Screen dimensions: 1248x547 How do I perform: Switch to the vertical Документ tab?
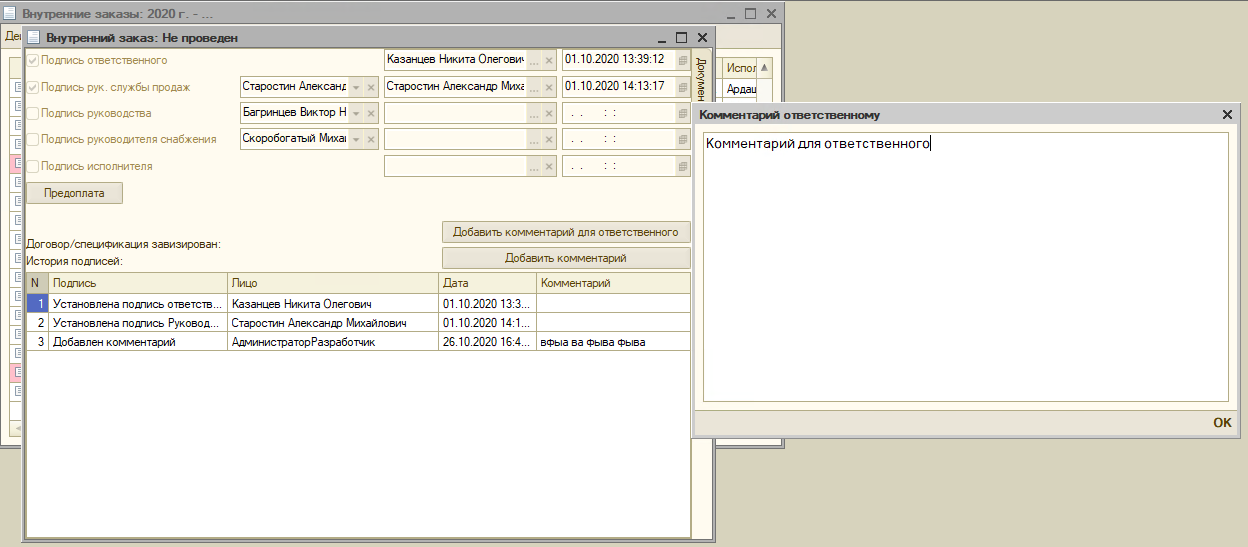coord(701,78)
